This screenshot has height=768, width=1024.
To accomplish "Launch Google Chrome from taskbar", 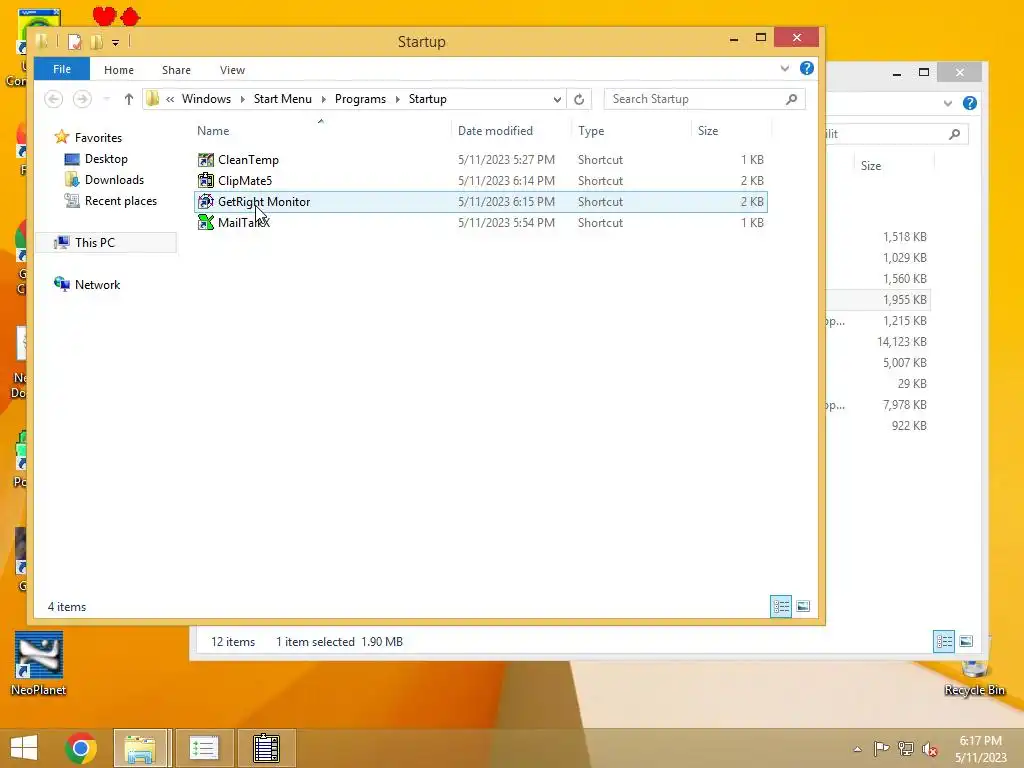I will click(81, 748).
